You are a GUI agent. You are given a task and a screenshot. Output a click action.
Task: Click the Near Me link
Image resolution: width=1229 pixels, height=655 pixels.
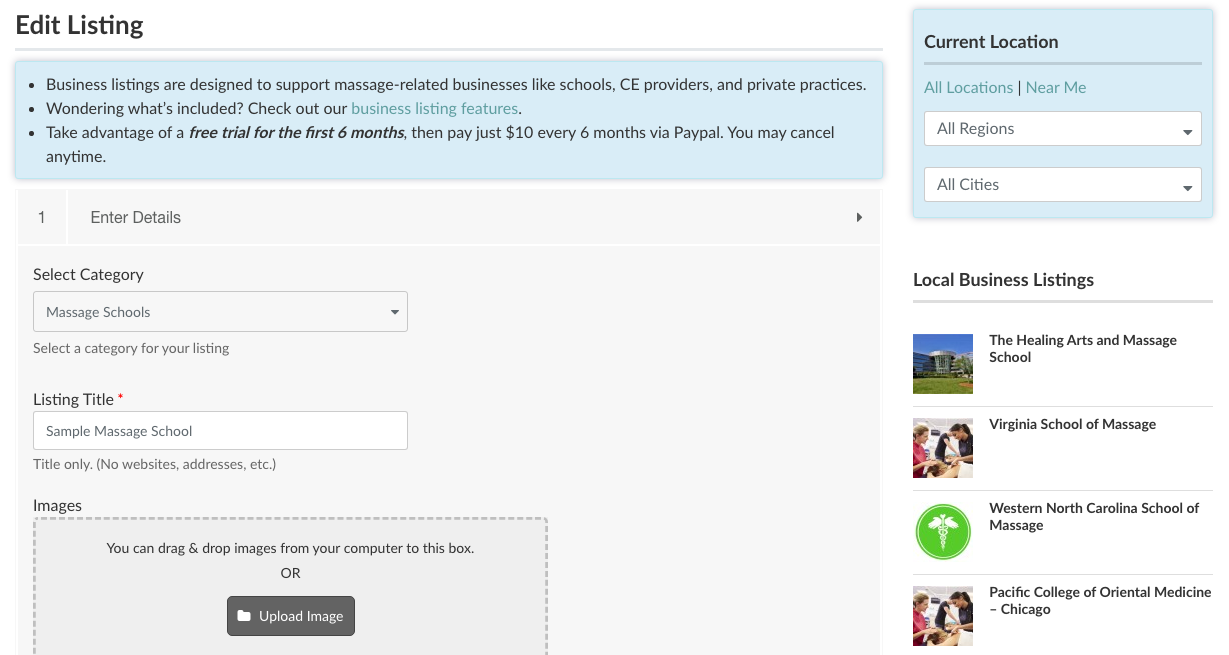coord(1055,87)
